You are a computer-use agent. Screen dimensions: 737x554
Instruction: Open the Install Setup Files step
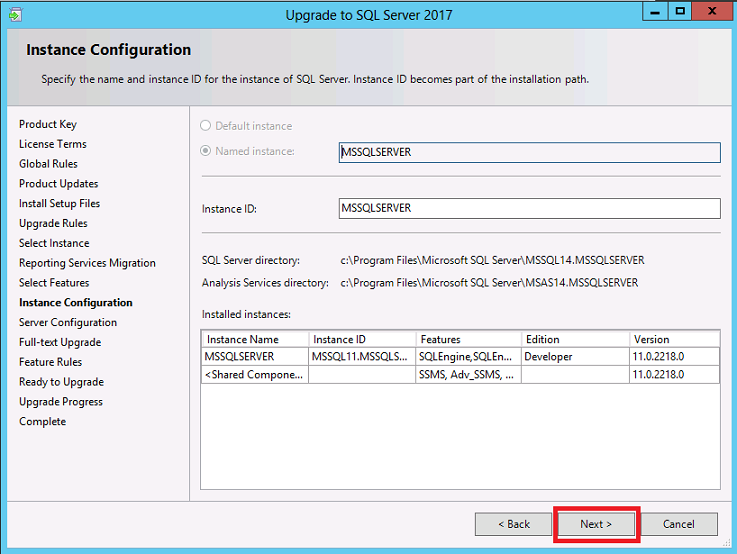coord(60,203)
